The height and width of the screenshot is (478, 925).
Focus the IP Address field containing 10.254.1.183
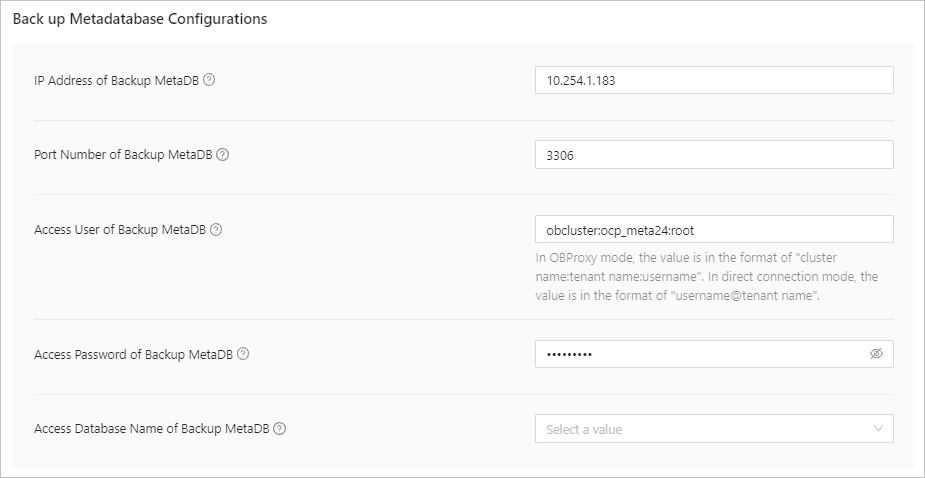[x=714, y=80]
